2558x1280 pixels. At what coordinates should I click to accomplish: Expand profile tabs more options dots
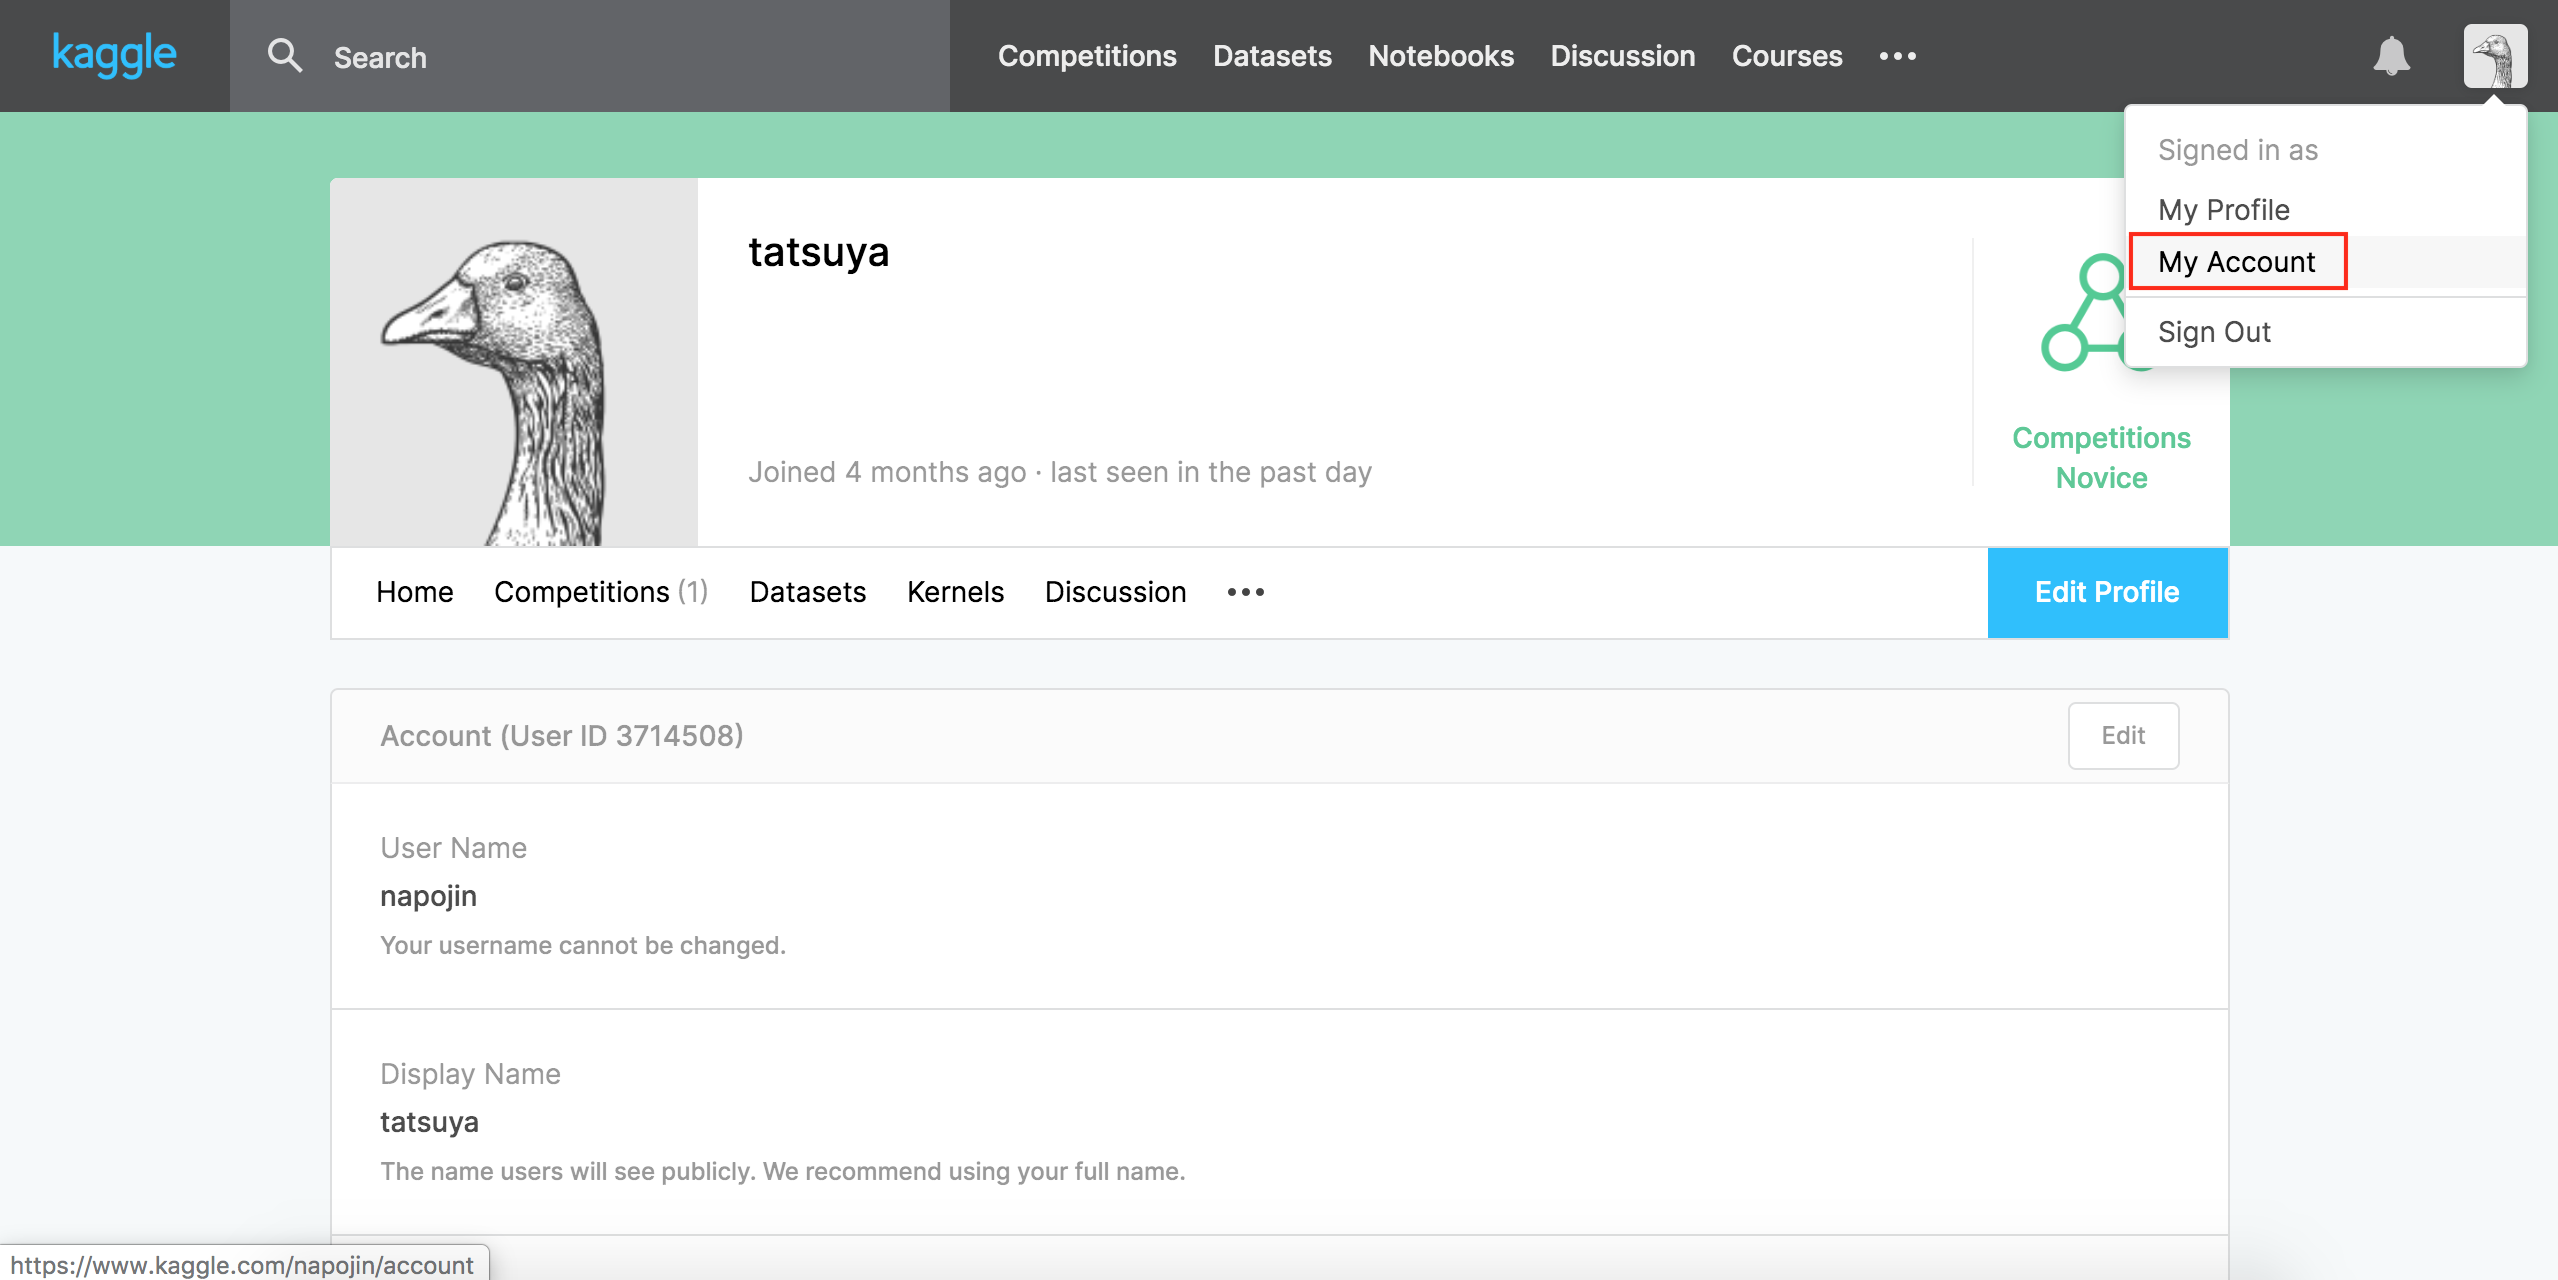[1245, 592]
